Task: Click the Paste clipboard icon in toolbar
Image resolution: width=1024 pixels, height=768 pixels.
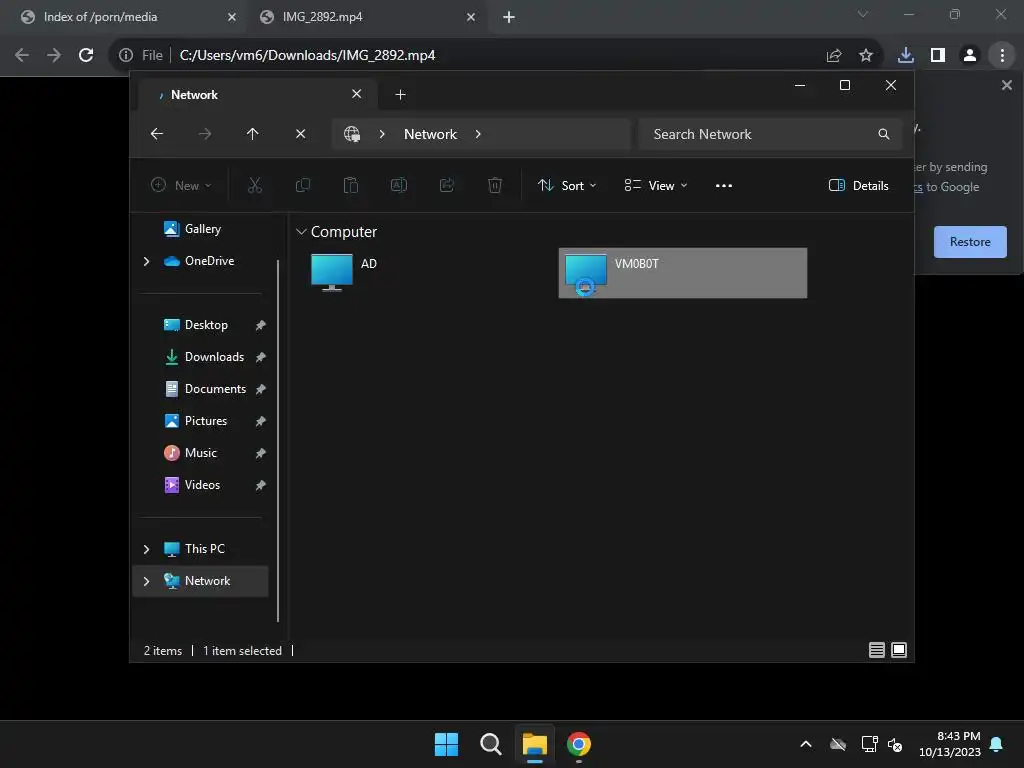Action: pos(351,185)
